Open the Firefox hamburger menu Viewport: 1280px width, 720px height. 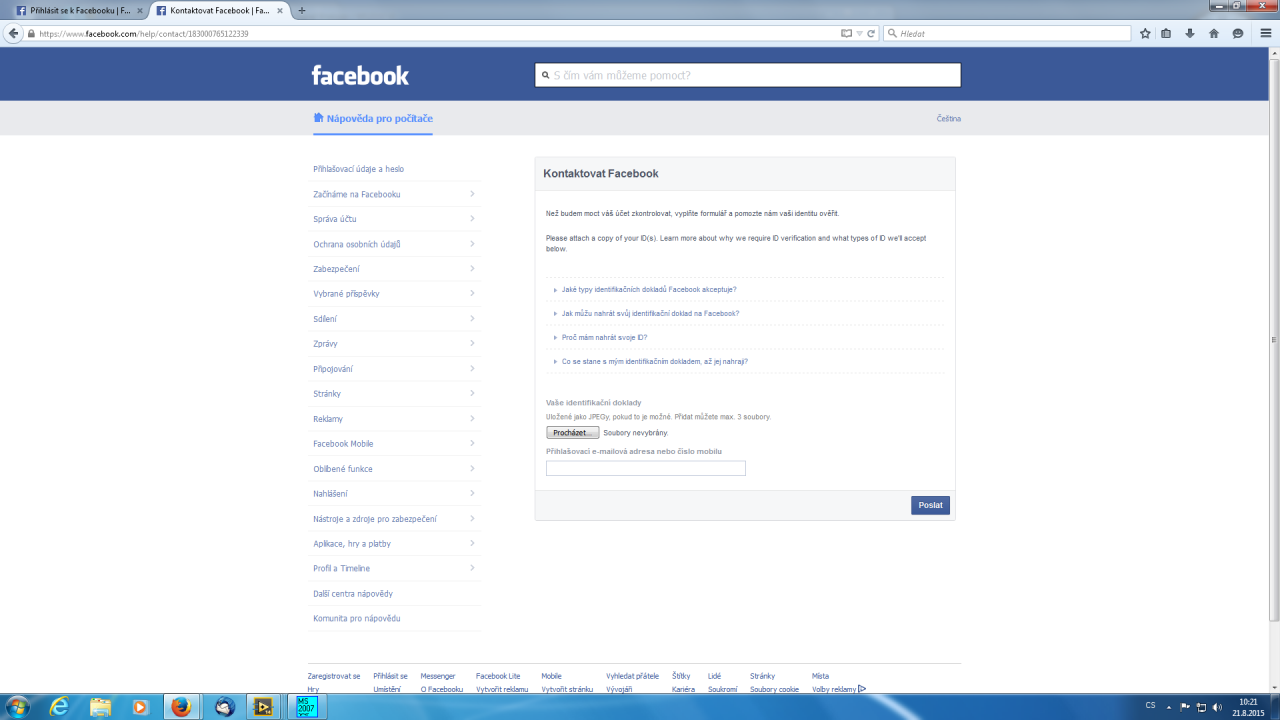[x=1265, y=33]
